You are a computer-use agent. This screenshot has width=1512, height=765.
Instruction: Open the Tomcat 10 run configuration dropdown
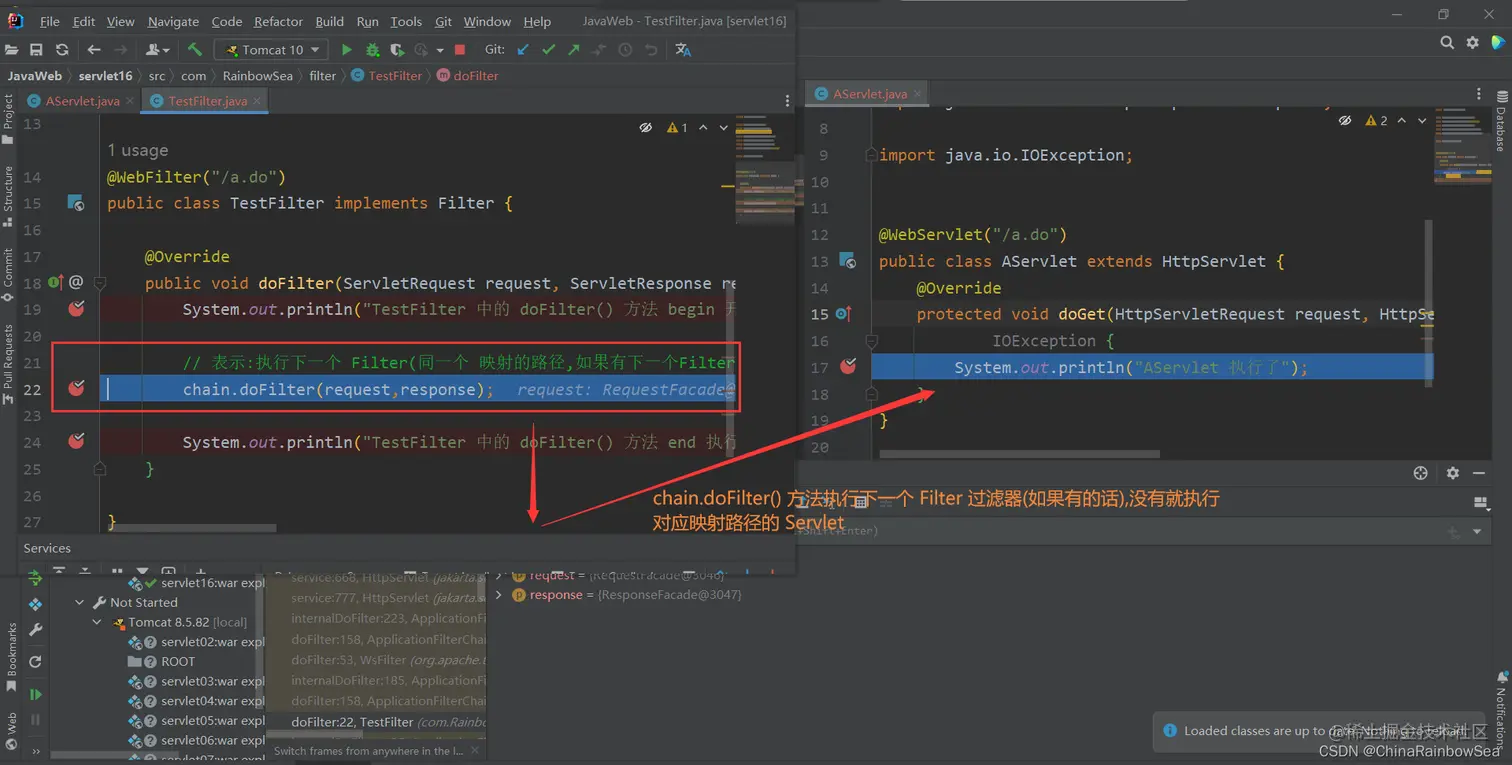pos(272,49)
